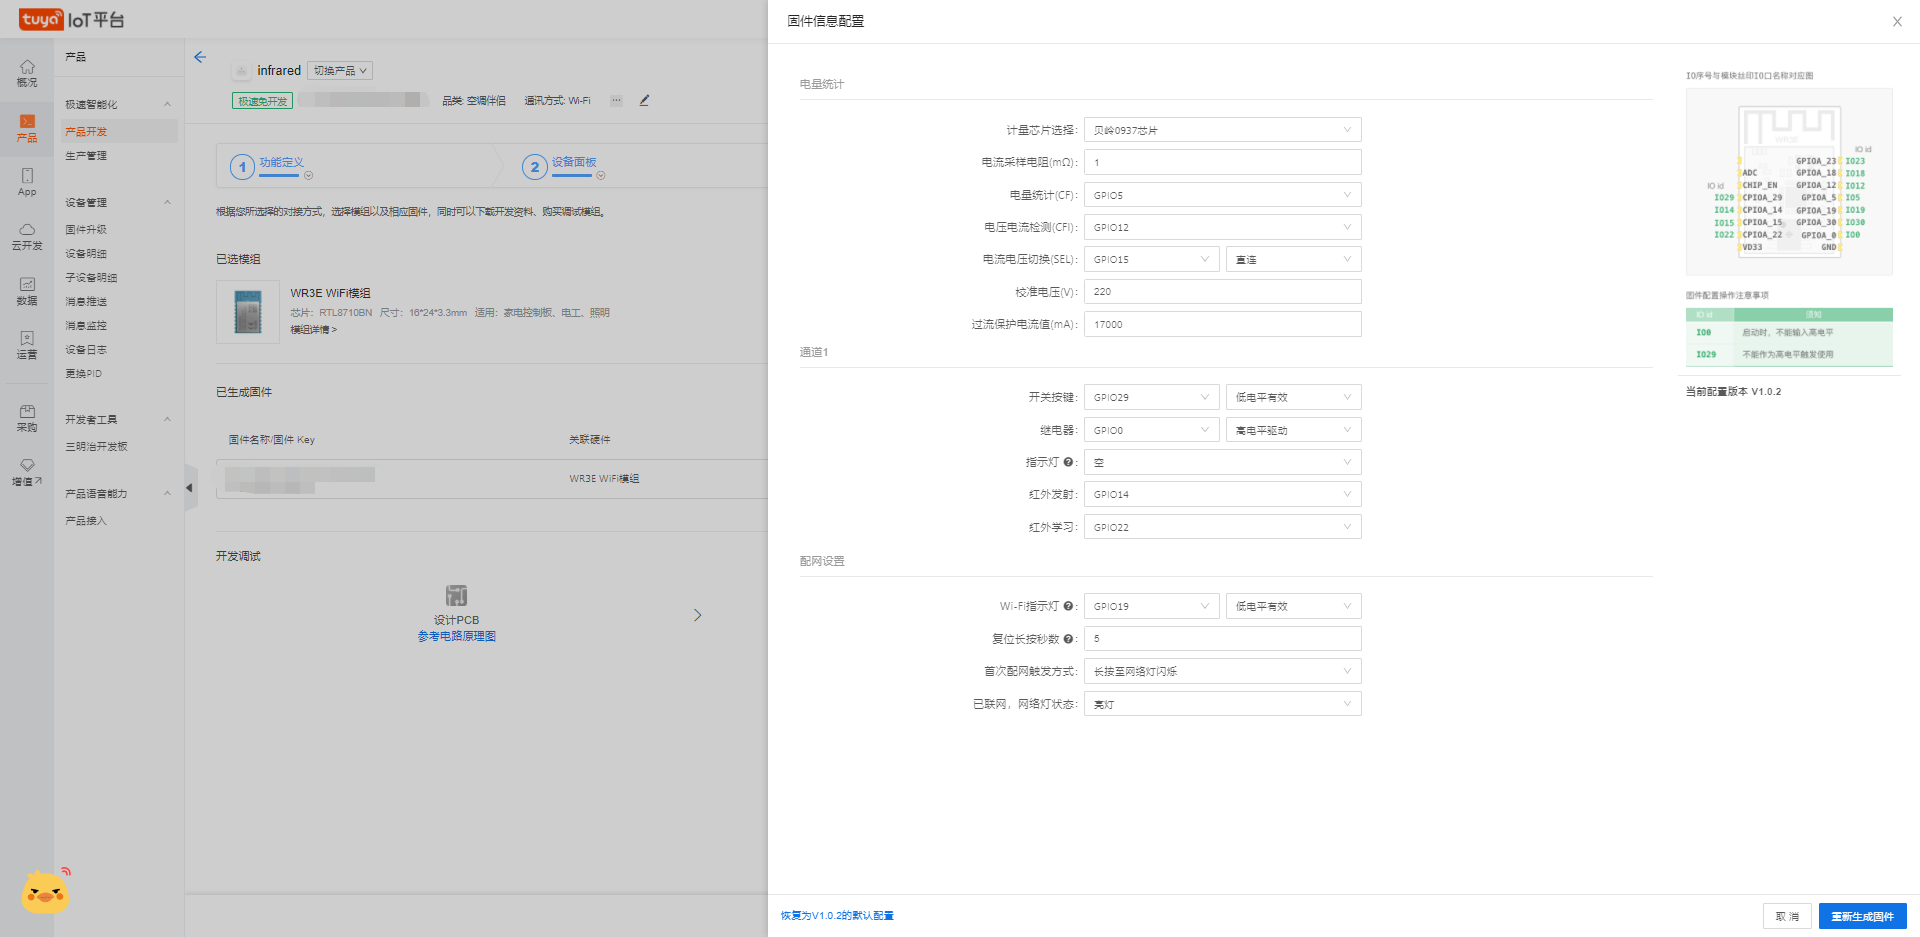Click 复位长按秒数 input field
Viewport: 1920px width, 937px height.
(x=1222, y=638)
